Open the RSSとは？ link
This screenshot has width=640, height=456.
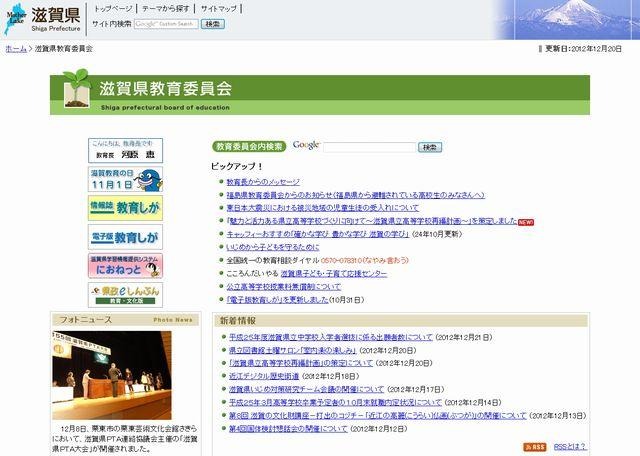pos(570,447)
